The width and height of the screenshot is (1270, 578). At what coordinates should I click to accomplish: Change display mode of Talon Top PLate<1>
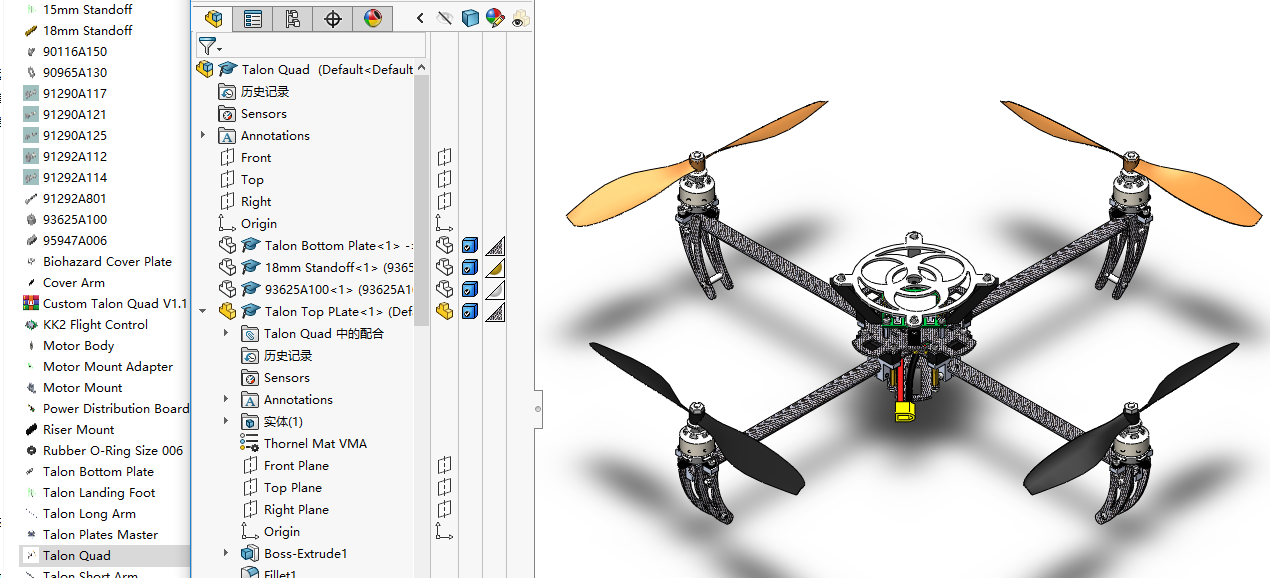[x=470, y=311]
